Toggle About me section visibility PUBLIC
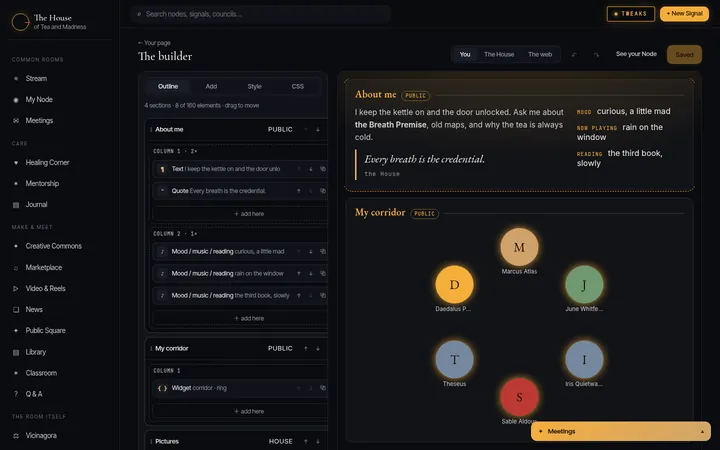The image size is (720, 450). (280, 129)
